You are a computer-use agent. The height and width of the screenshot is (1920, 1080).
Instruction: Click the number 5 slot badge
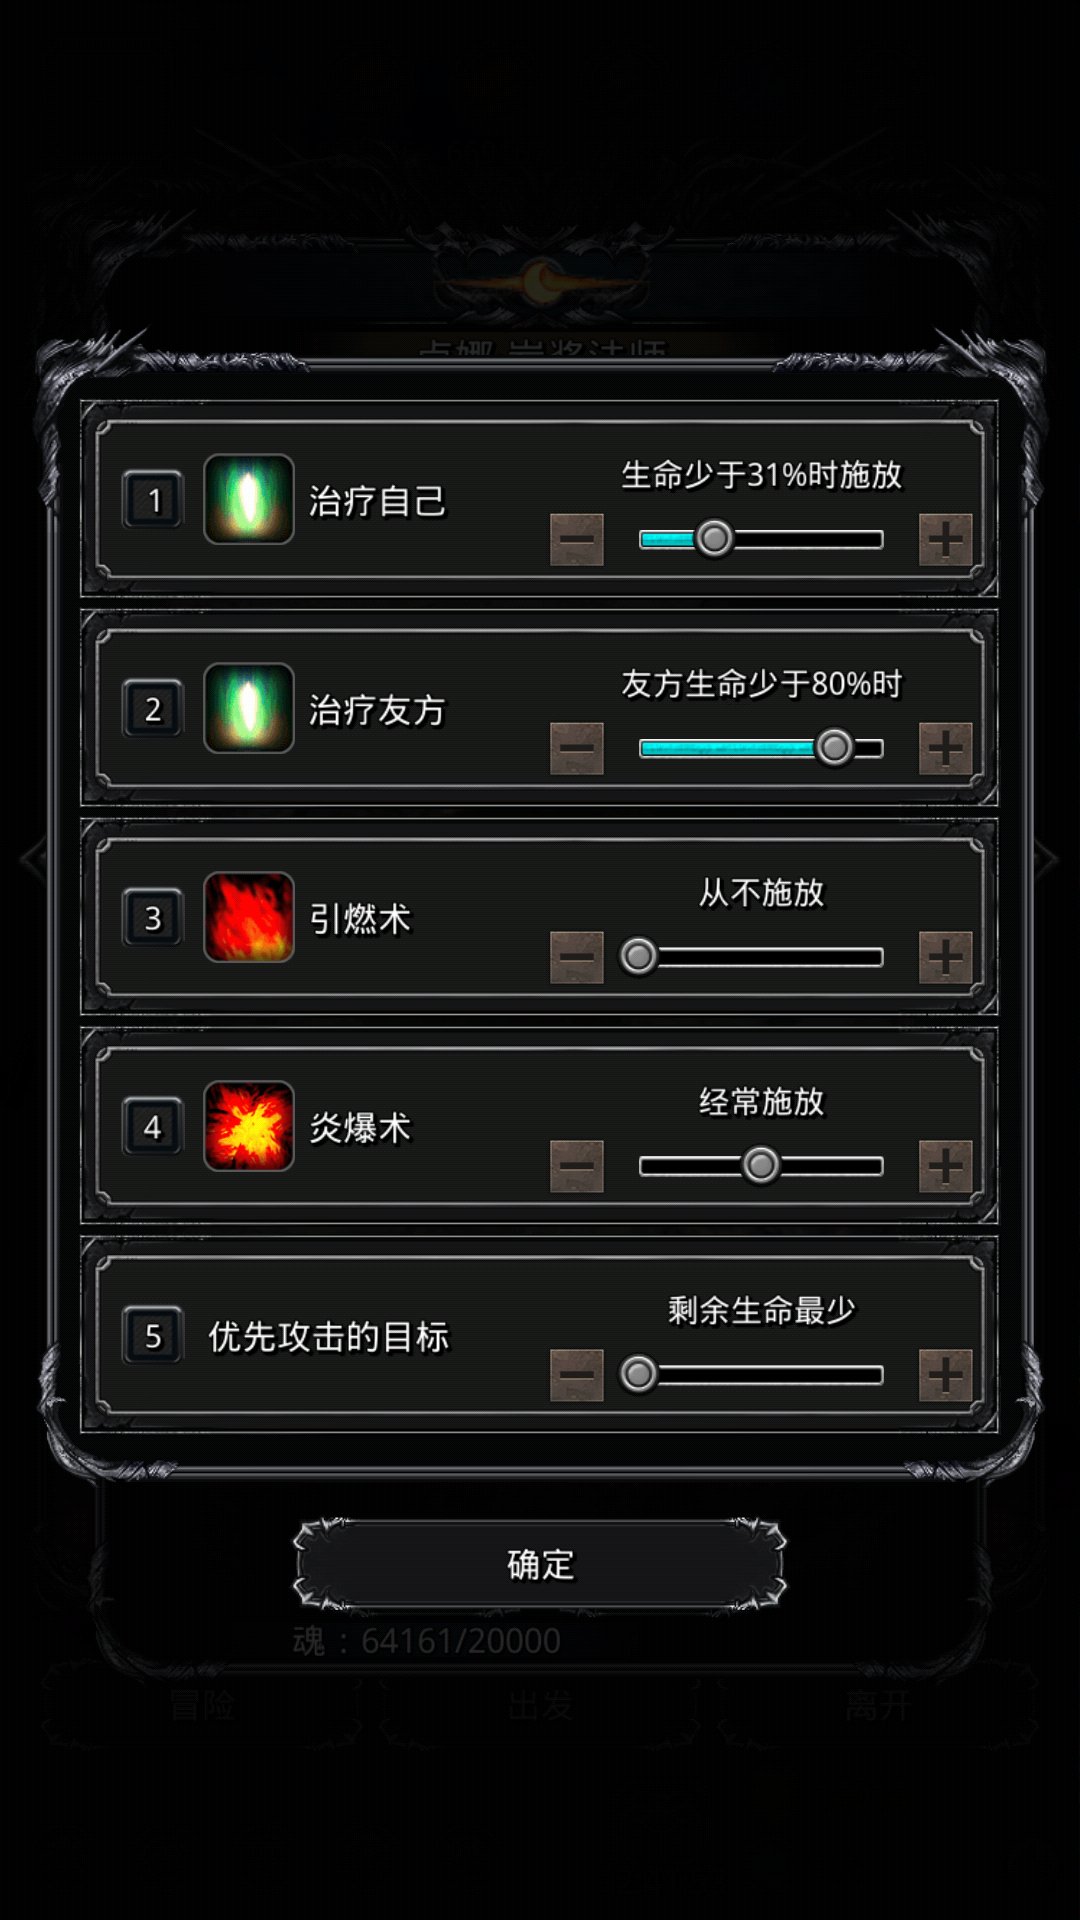tap(153, 1335)
